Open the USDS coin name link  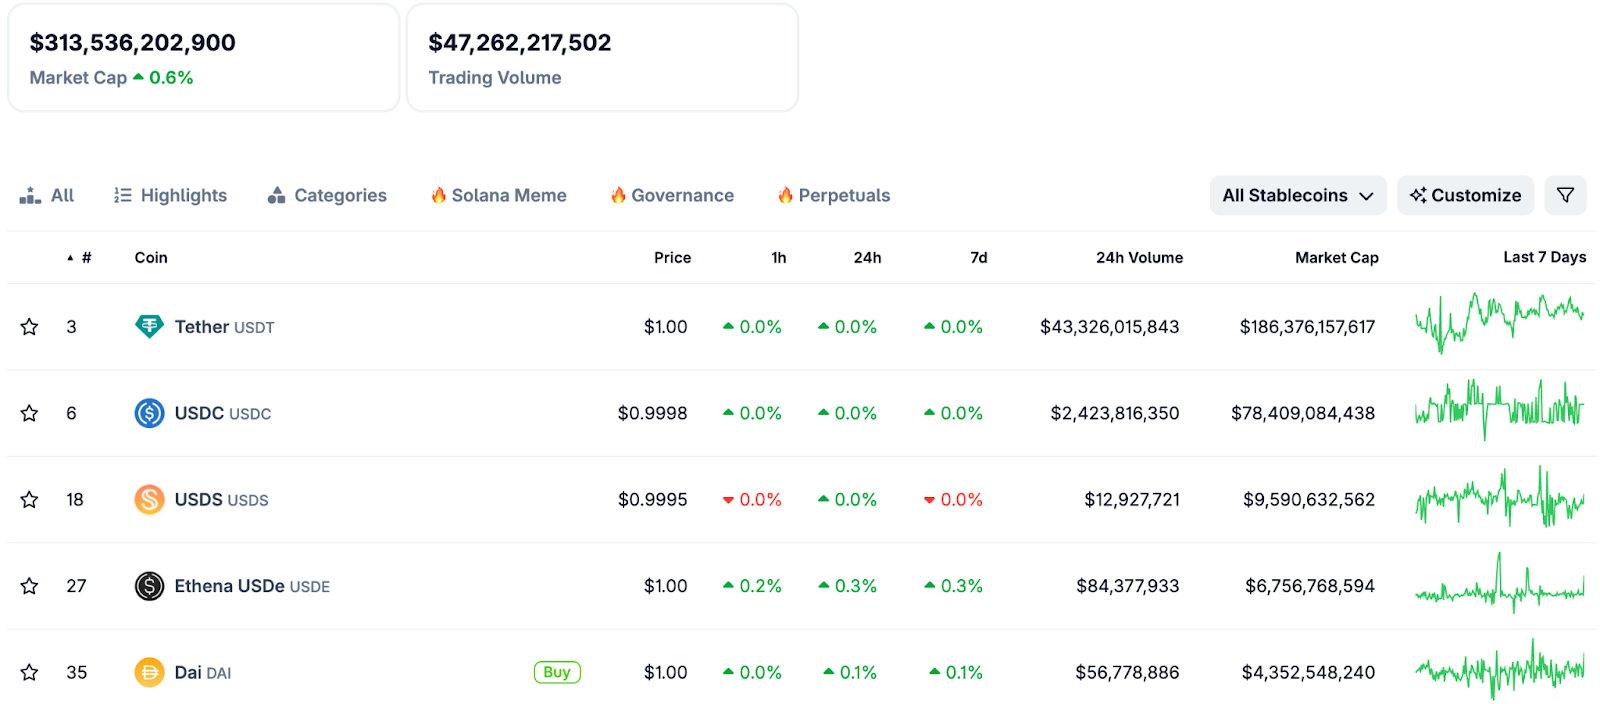(x=199, y=499)
